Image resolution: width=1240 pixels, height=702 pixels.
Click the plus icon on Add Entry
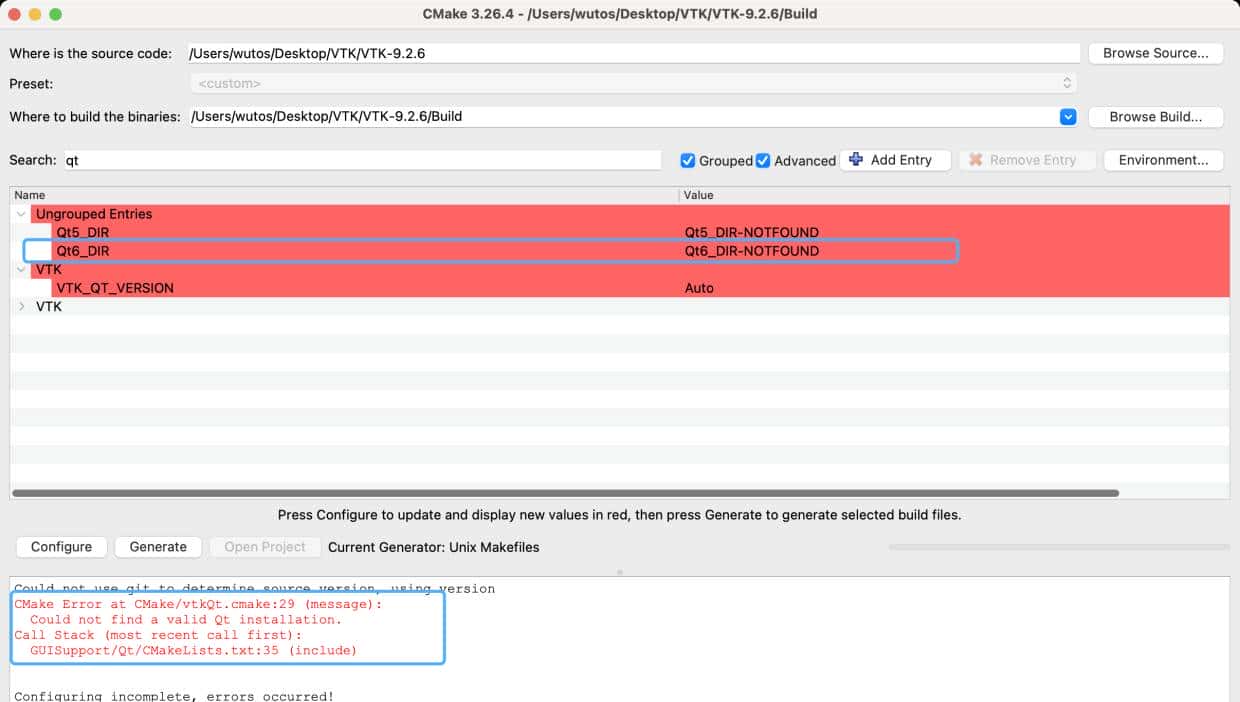coord(856,160)
